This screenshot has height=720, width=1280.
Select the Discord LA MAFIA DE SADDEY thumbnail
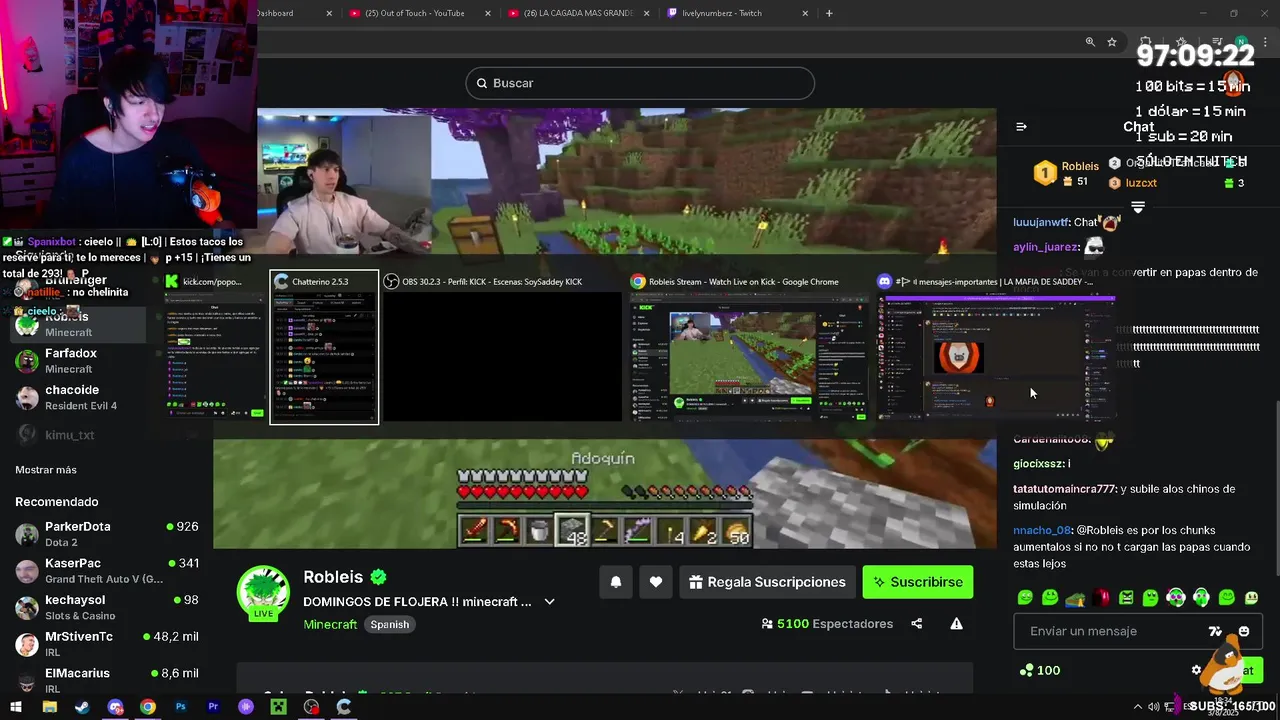[995, 347]
